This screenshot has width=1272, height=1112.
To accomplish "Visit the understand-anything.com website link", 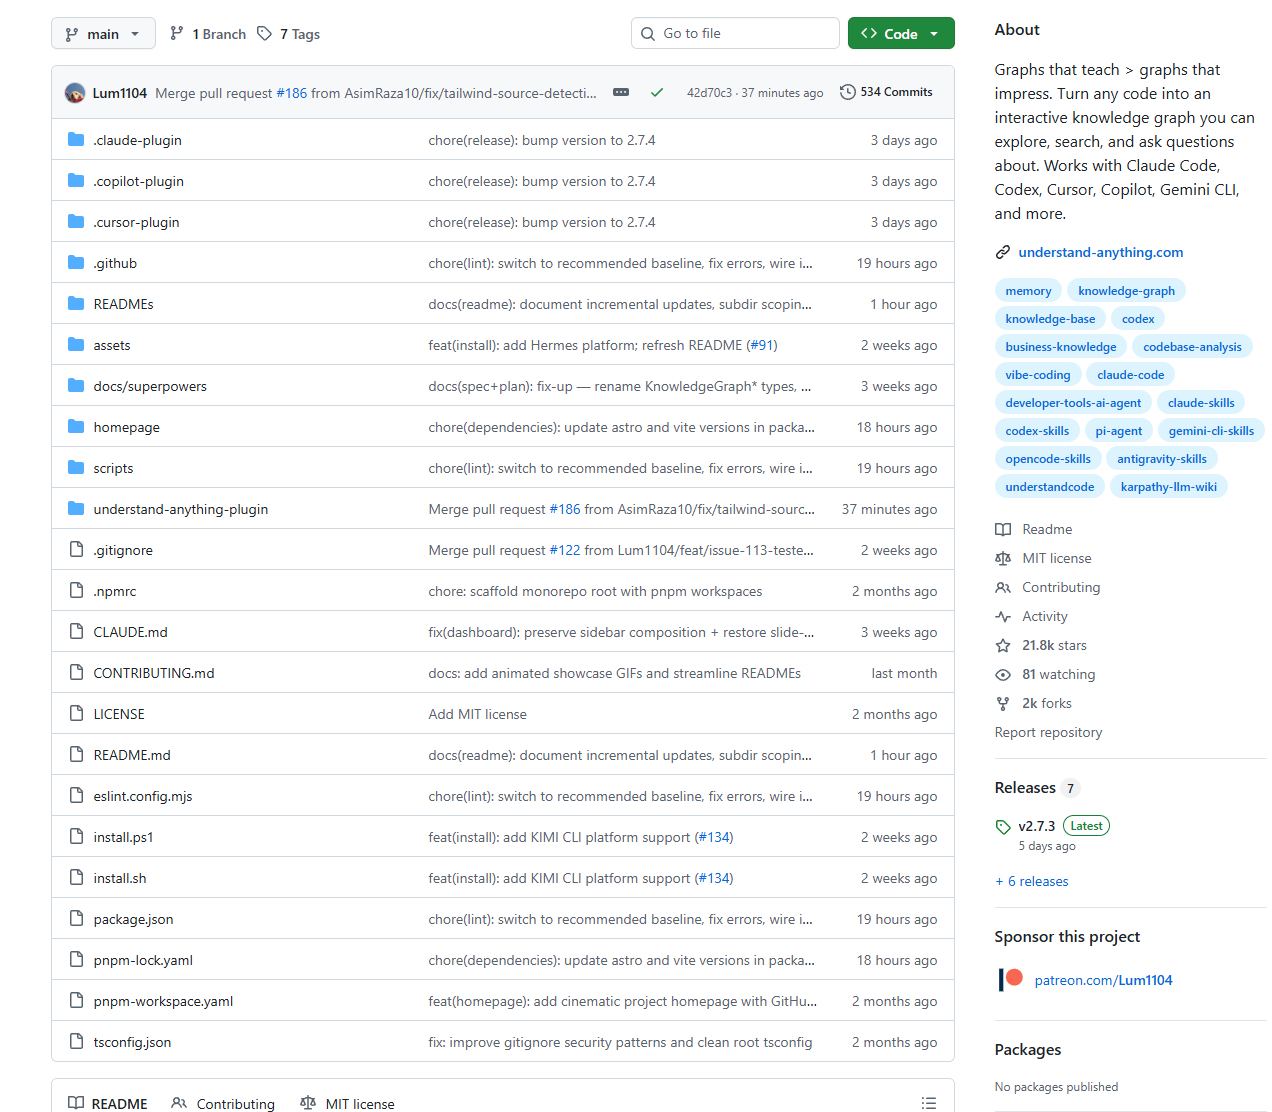I will [x=1100, y=252].
